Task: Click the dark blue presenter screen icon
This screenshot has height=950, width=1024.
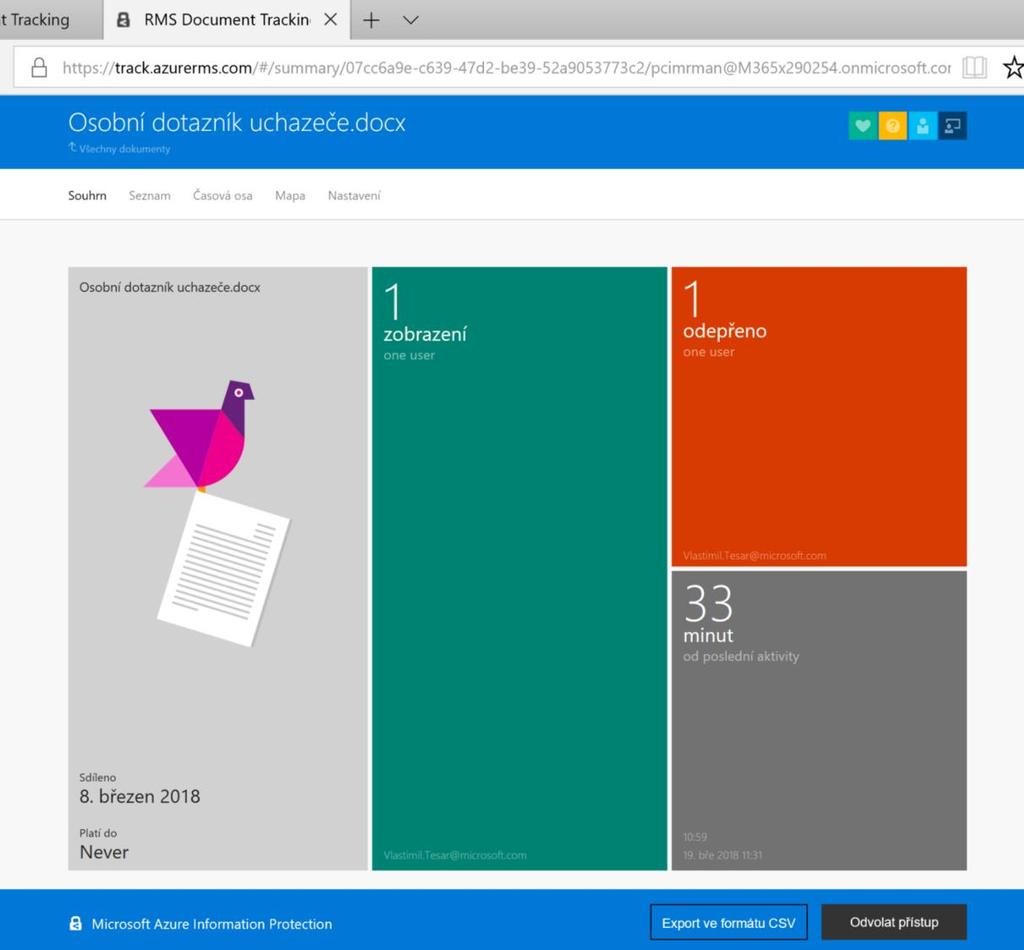Action: pyautogui.click(x=953, y=125)
